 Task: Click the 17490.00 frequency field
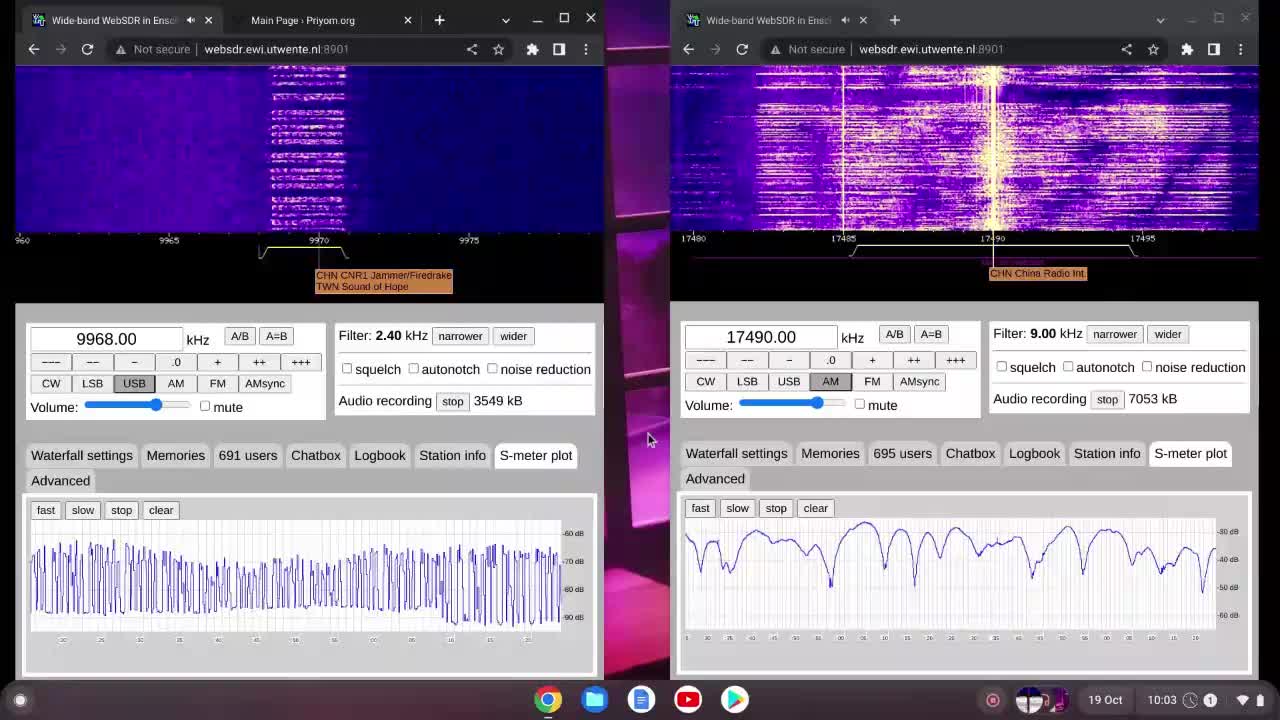pos(761,337)
